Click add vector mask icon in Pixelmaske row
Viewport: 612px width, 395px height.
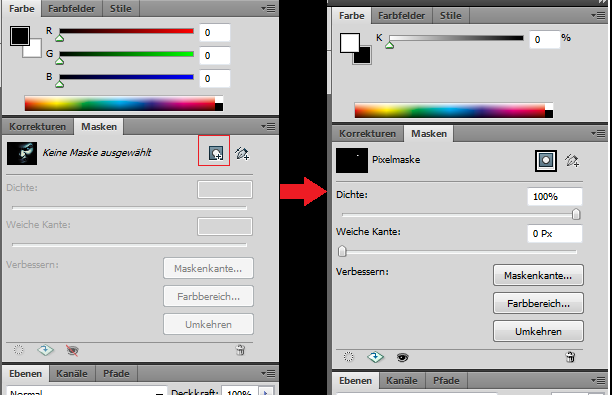point(572,160)
